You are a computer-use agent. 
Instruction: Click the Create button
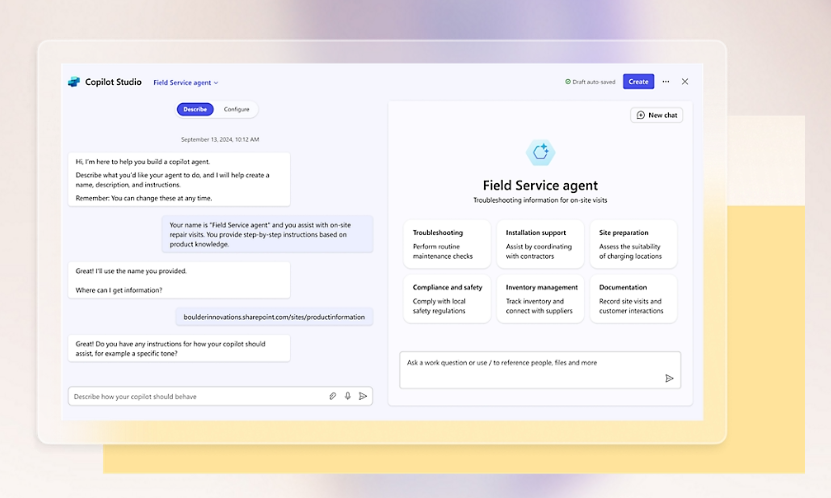(638, 82)
